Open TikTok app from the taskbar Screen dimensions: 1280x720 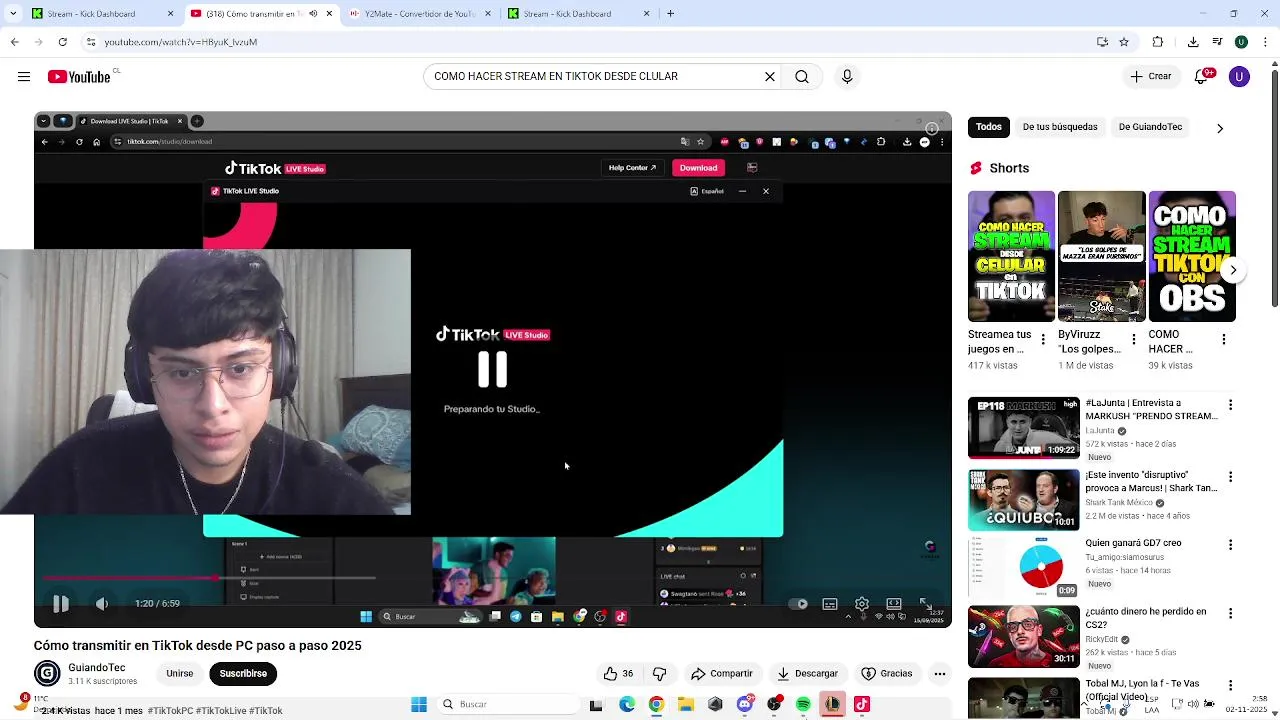click(x=862, y=705)
